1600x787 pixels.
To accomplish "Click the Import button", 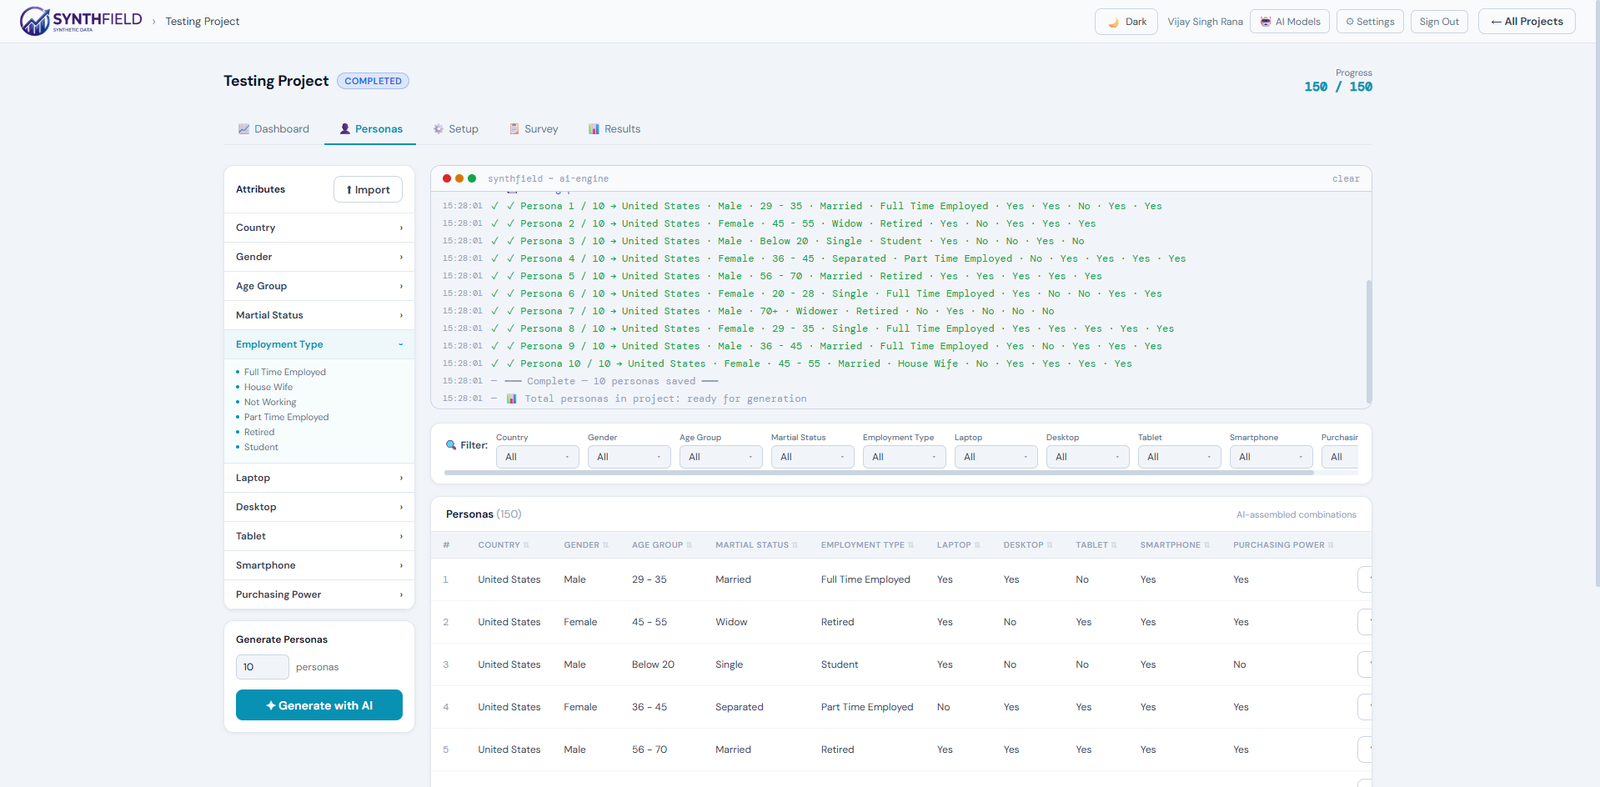I will [x=368, y=190].
